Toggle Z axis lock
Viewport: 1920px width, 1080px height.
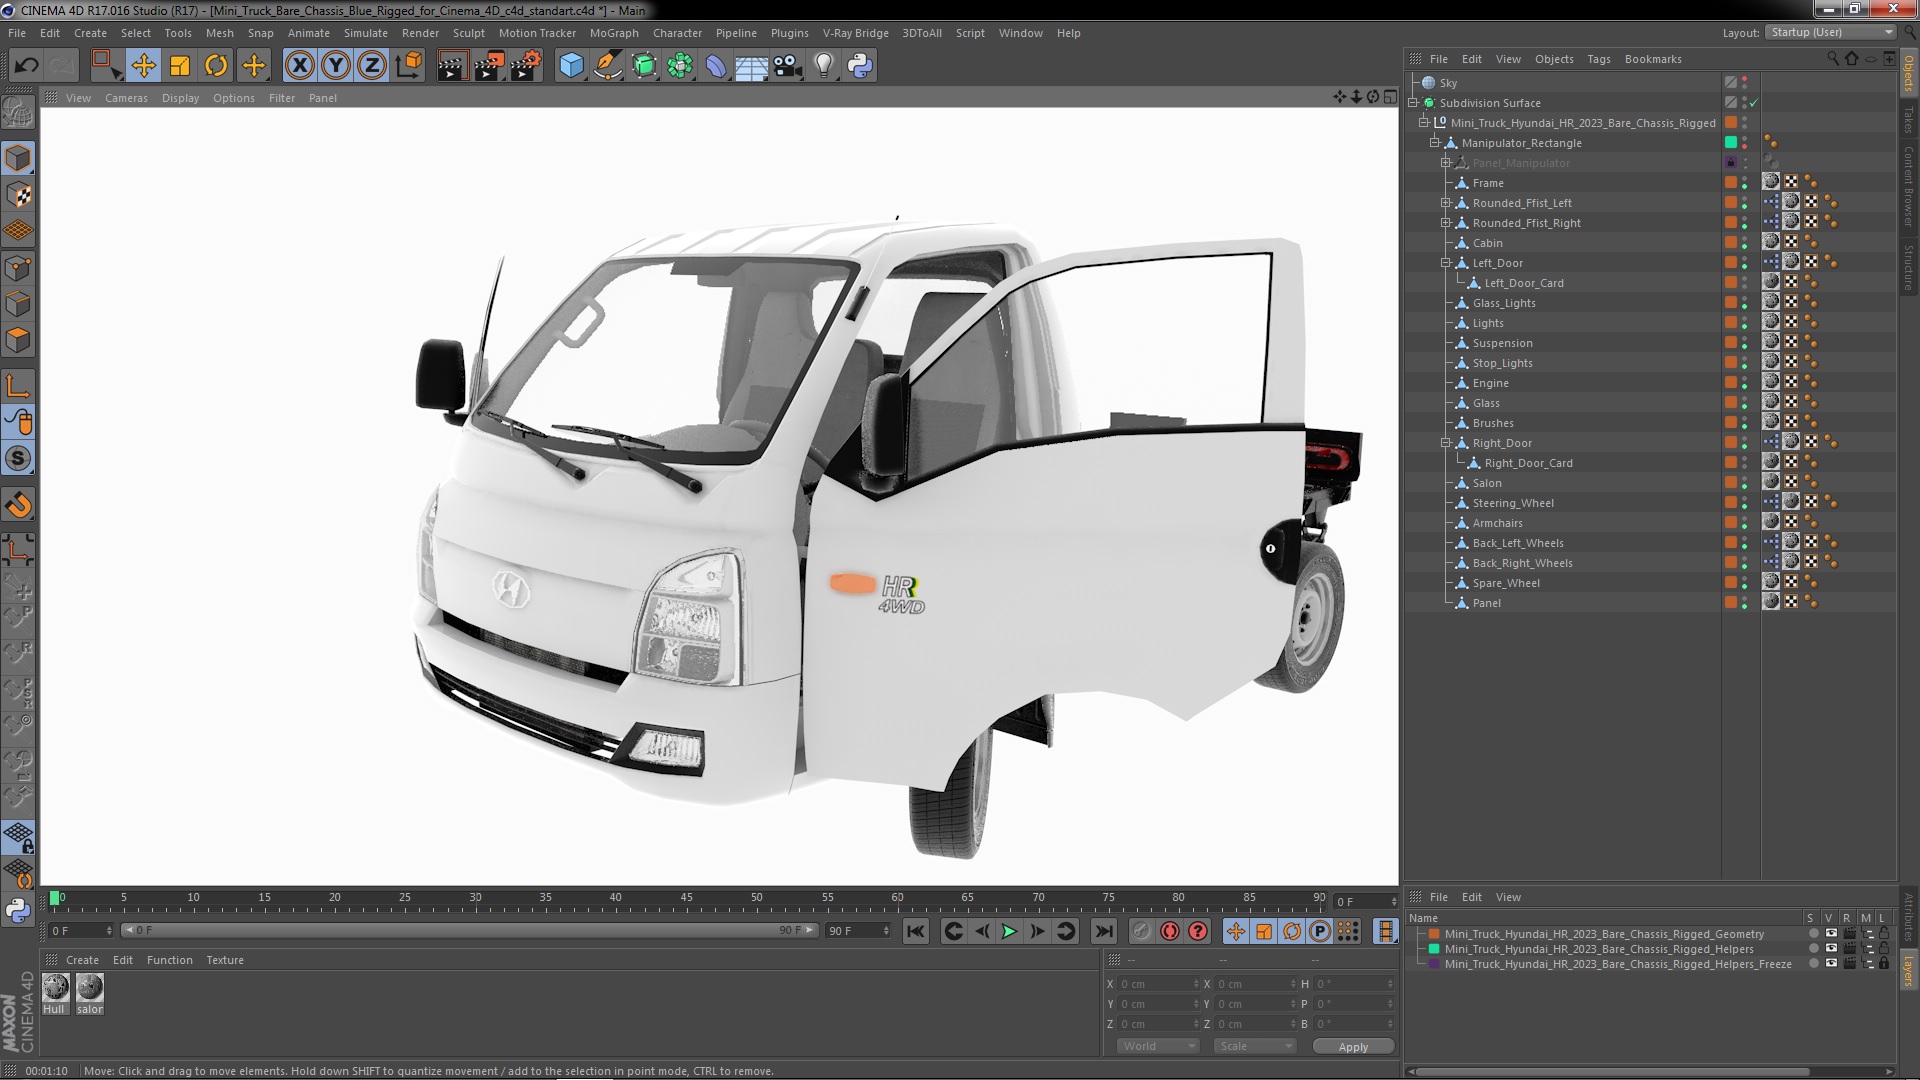coord(372,66)
